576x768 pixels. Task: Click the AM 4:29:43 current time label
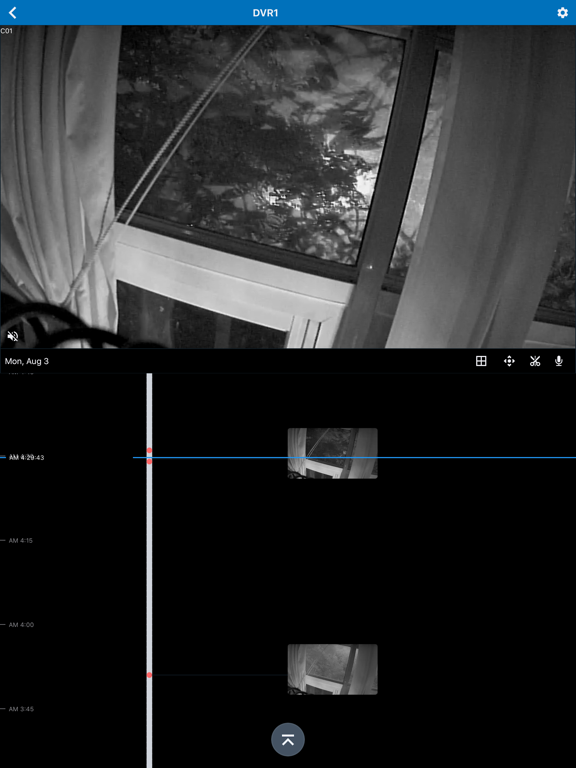pos(26,457)
